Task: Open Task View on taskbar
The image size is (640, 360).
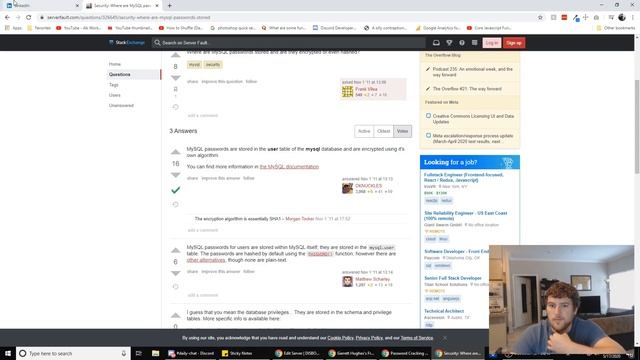Action: click(139, 353)
